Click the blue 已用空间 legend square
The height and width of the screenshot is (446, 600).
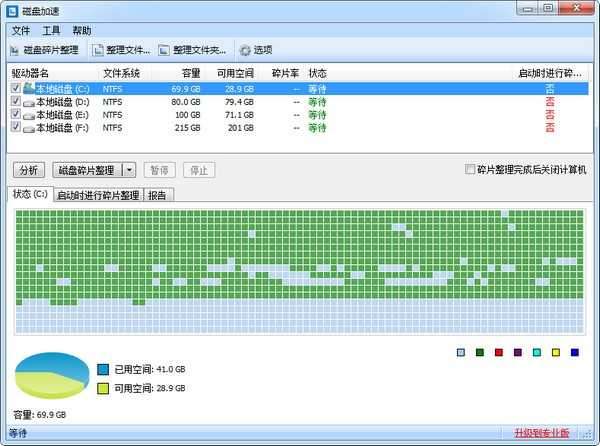(103, 369)
